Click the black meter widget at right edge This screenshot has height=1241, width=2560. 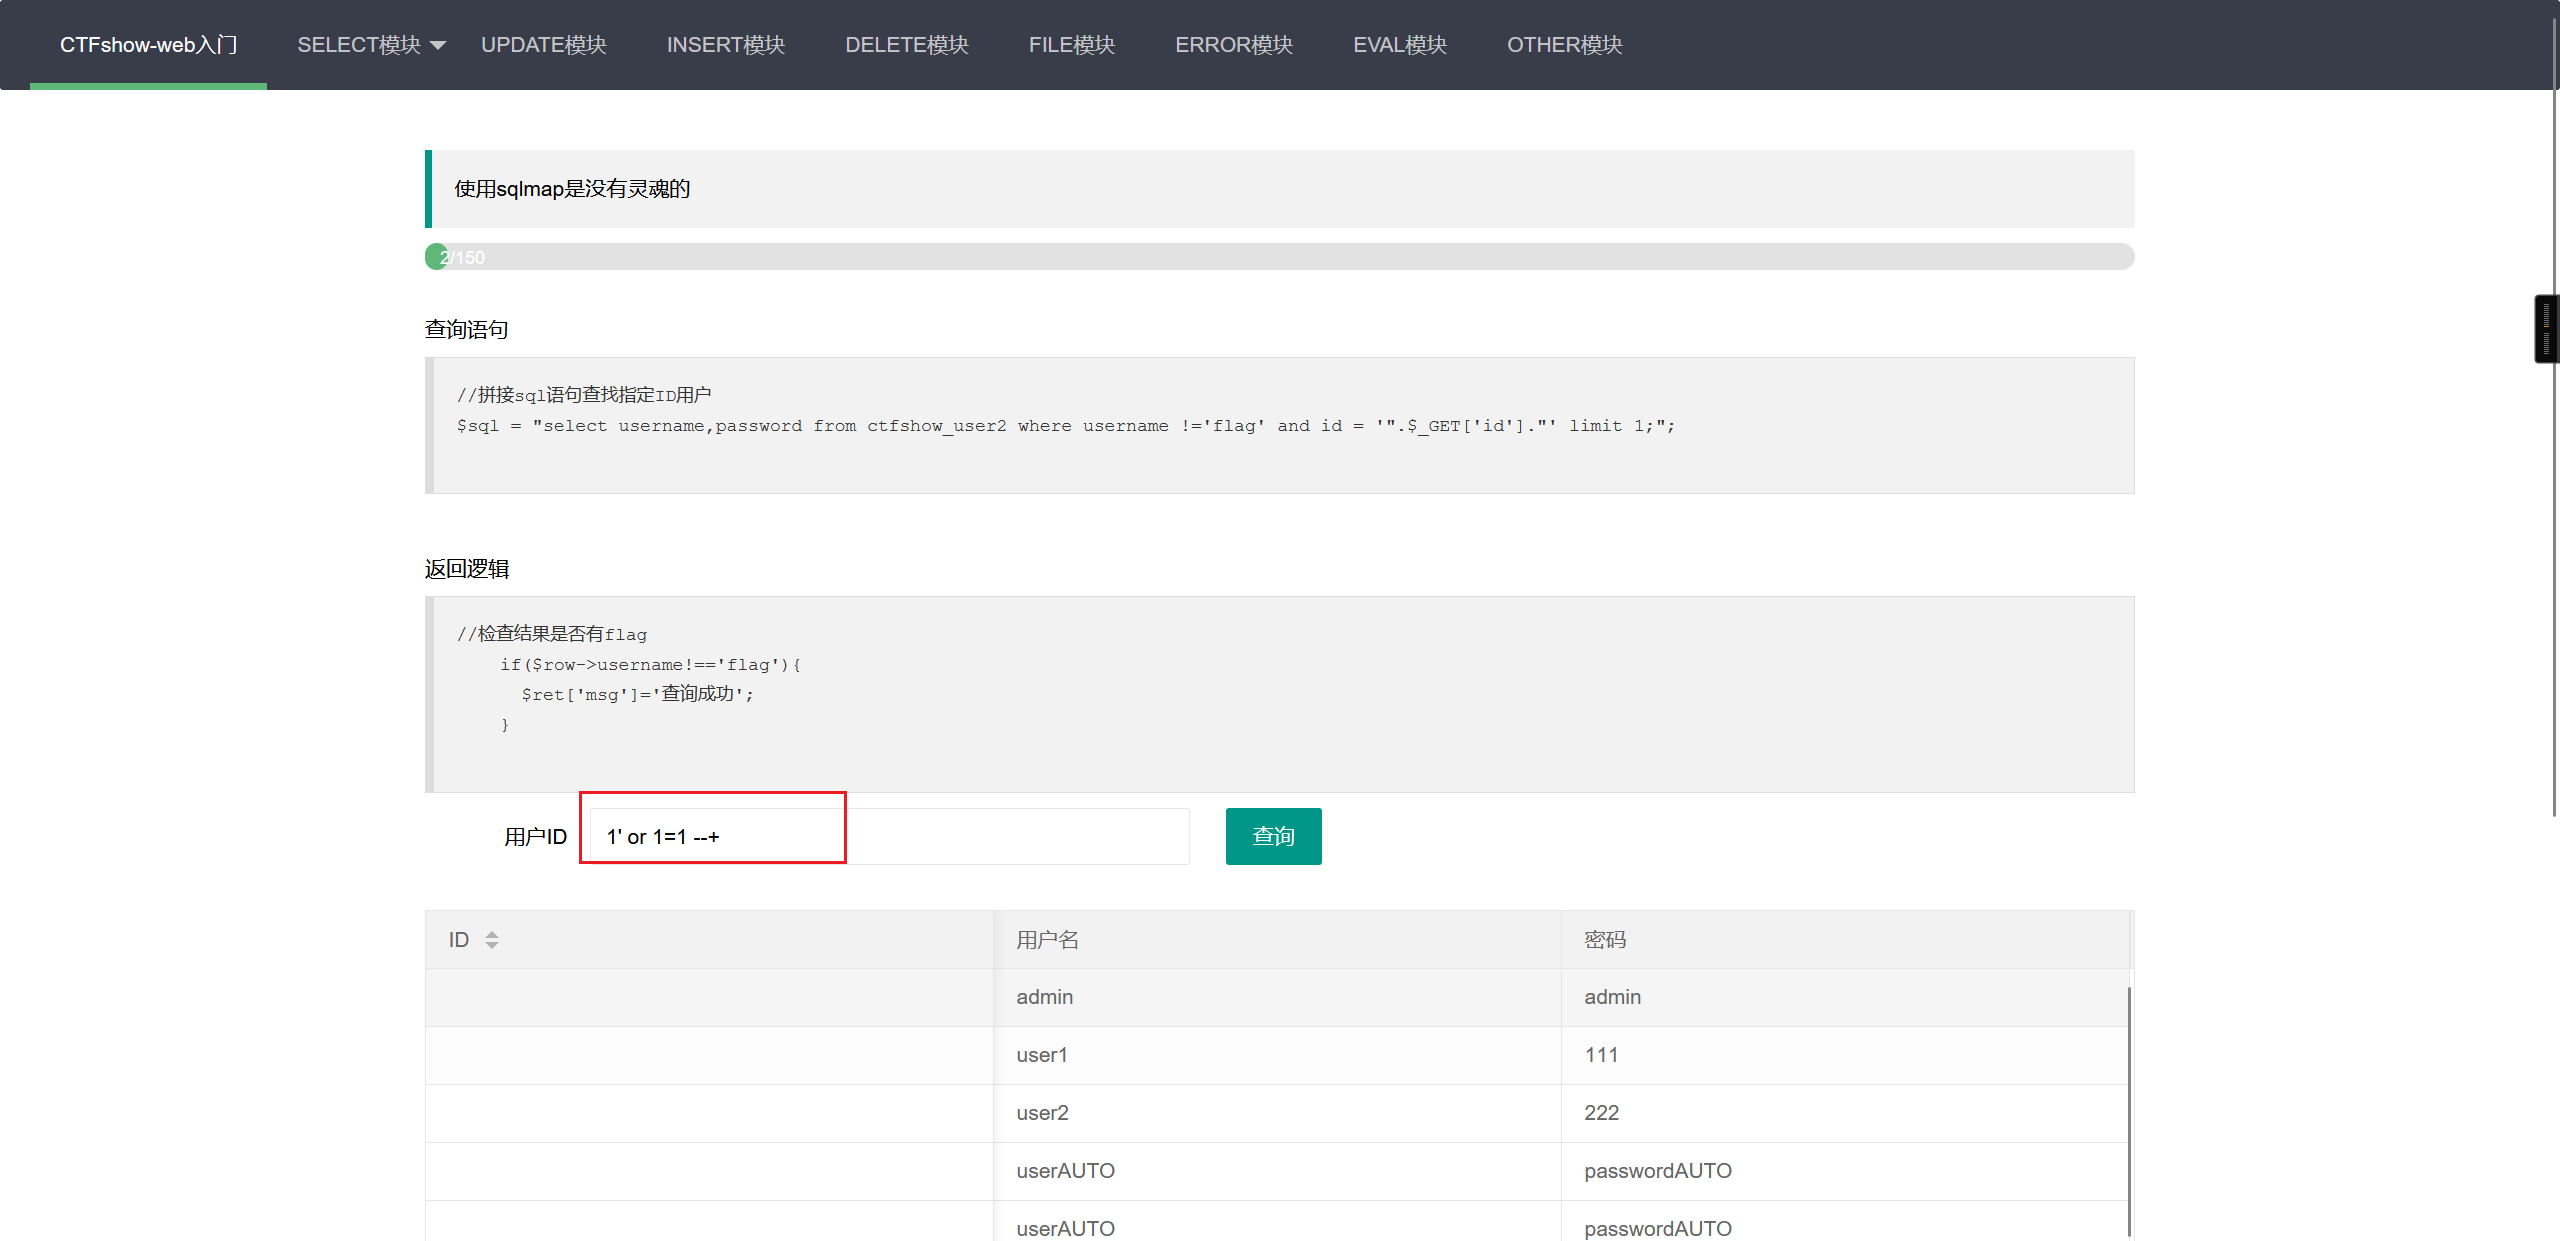click(2545, 329)
